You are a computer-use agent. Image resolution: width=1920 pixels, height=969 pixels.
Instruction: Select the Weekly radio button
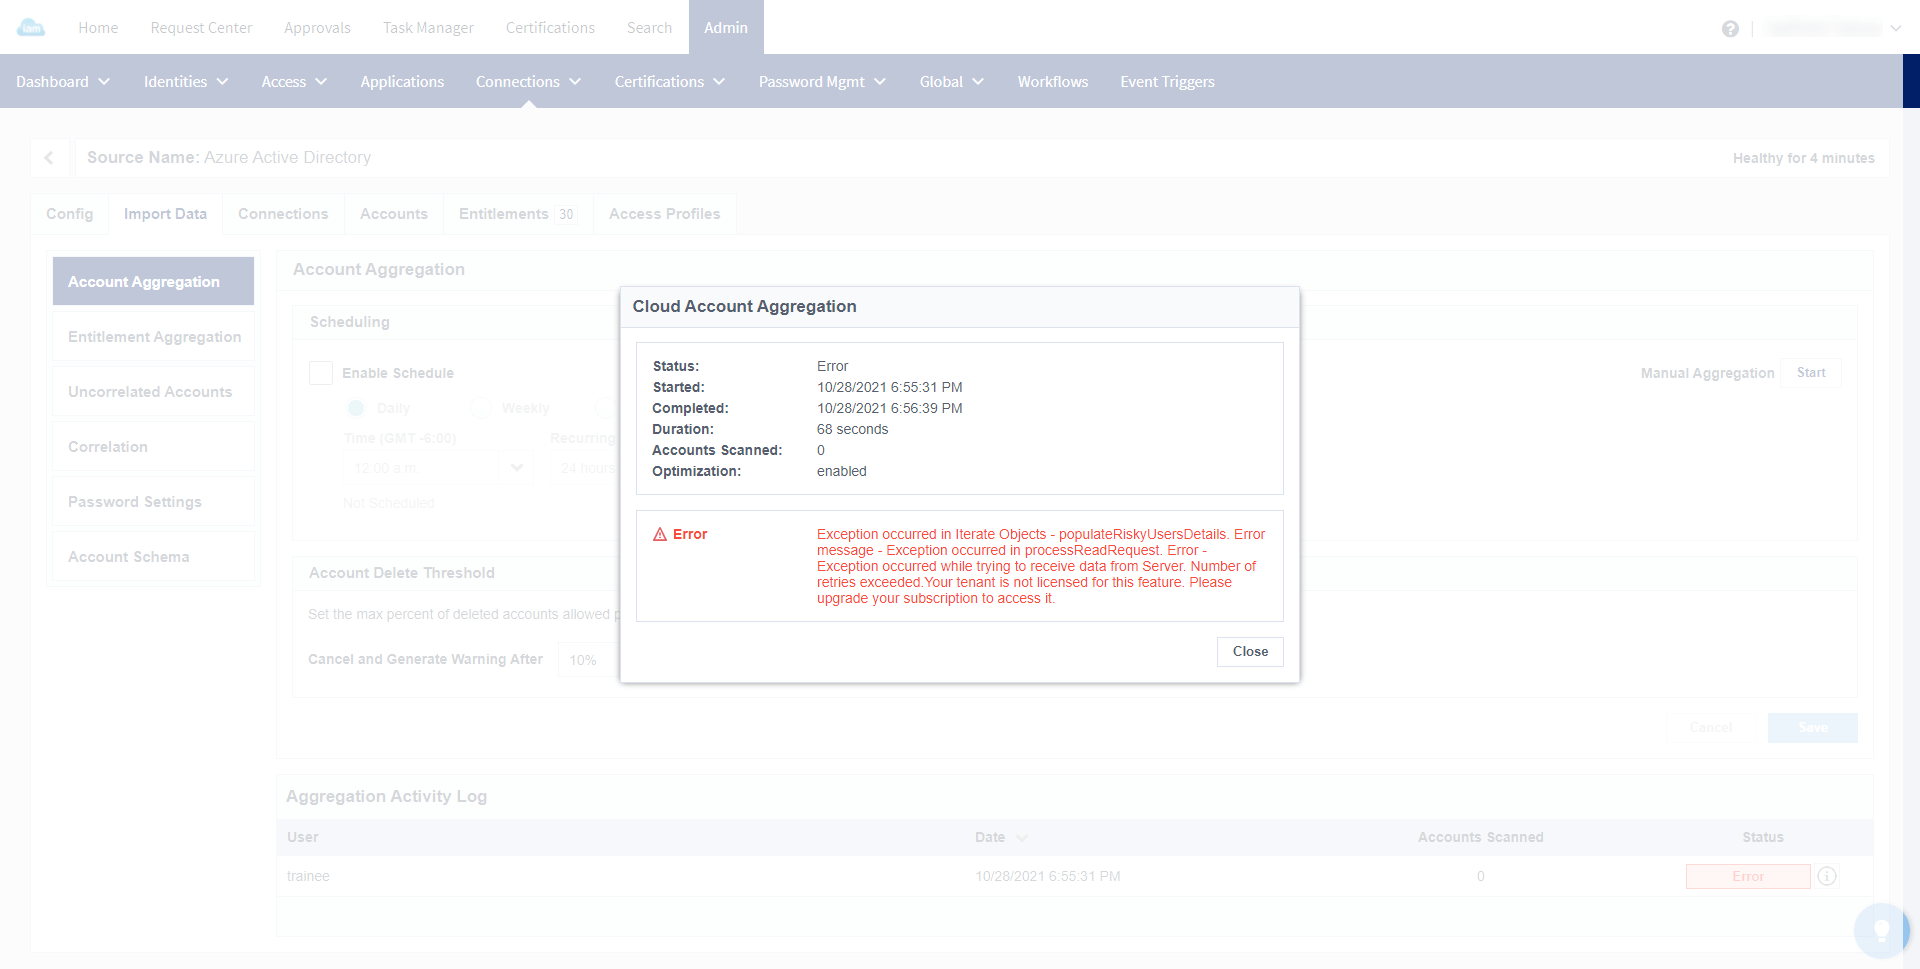[x=481, y=408]
